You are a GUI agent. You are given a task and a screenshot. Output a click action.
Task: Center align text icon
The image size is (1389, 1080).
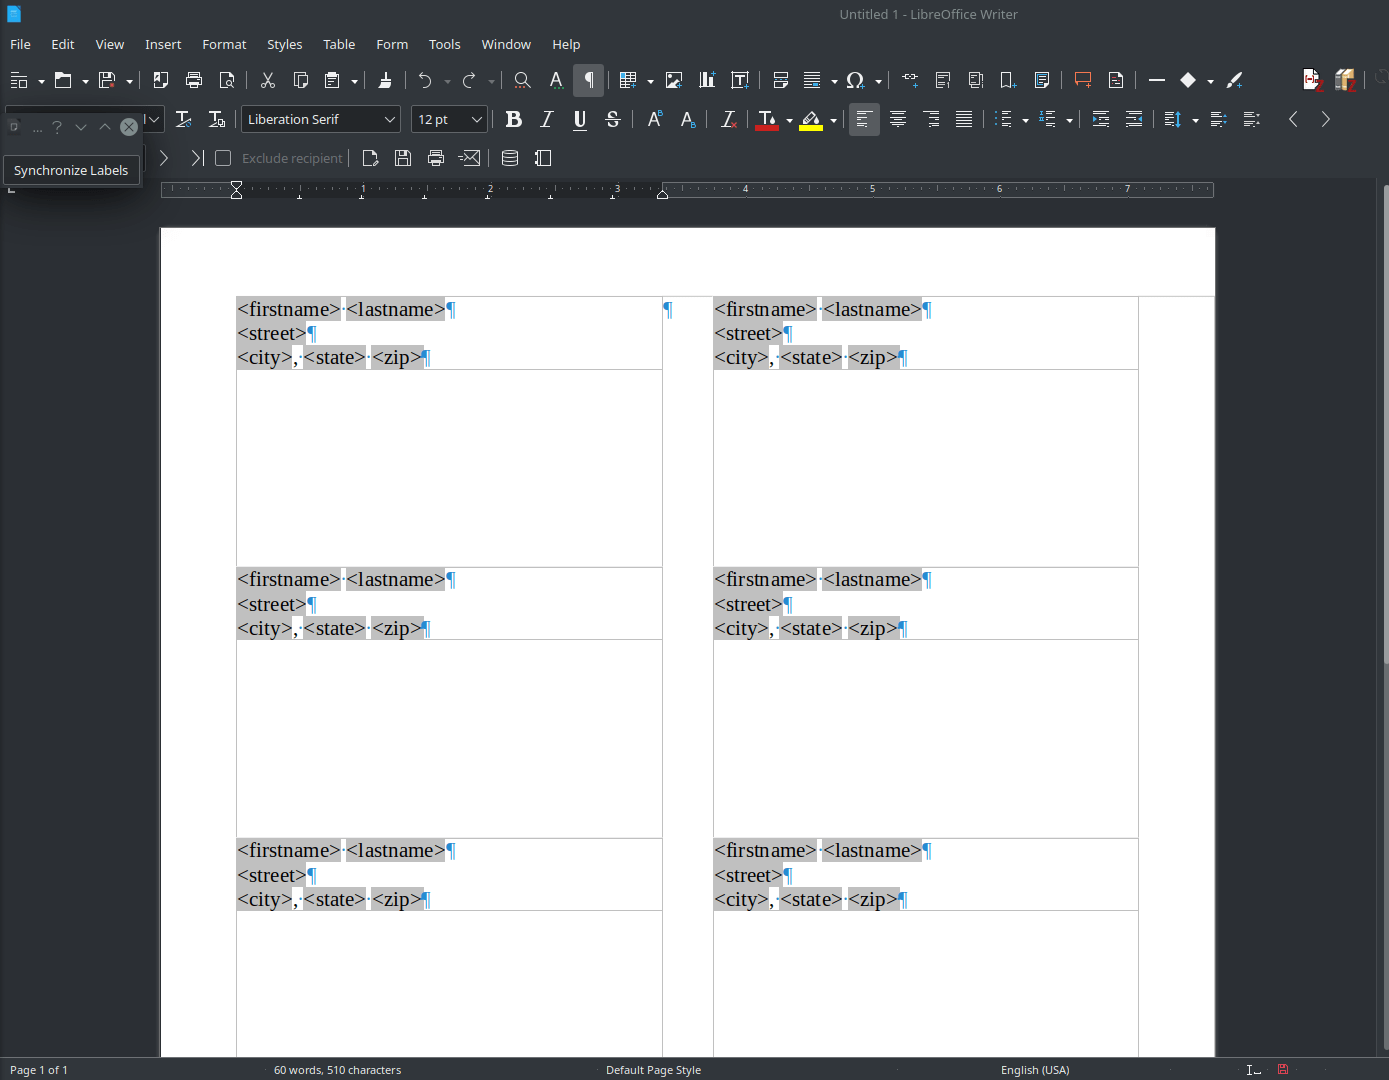coord(898,119)
